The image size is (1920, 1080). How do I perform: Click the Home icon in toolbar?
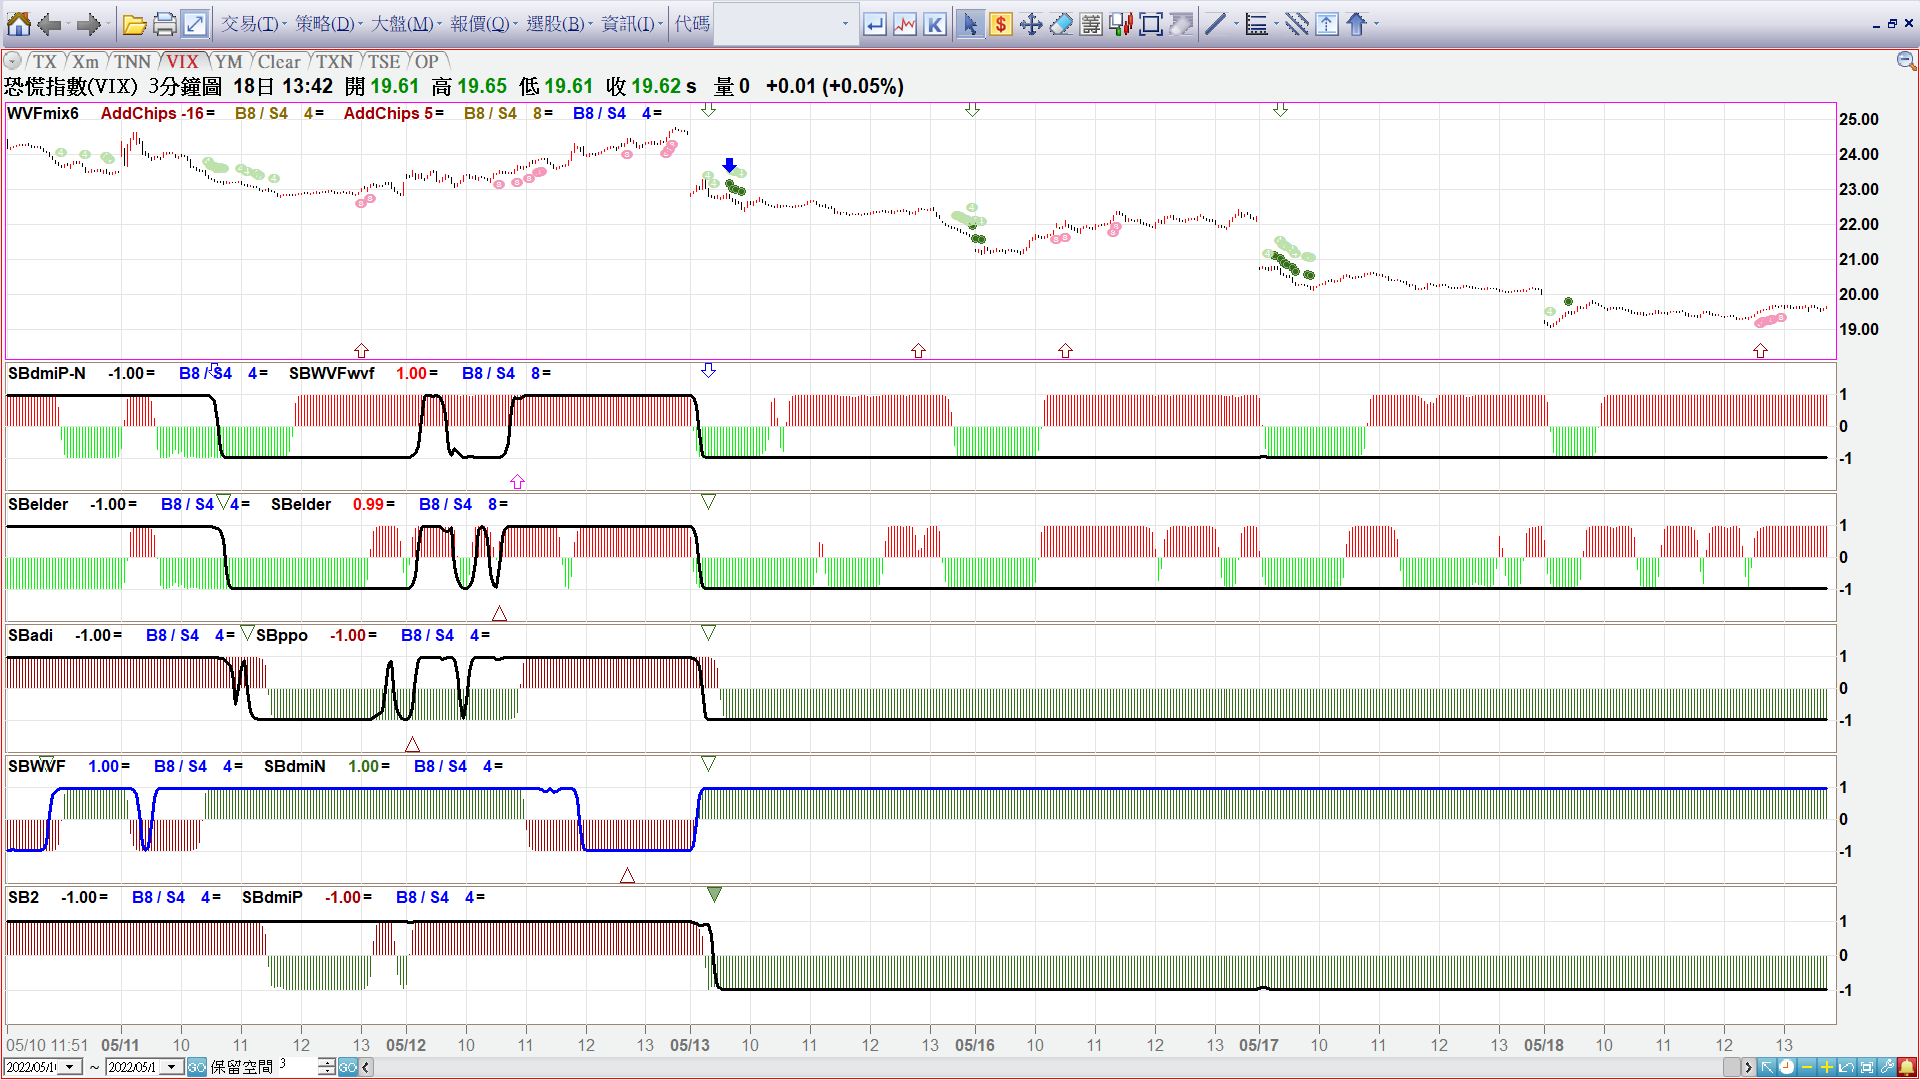pos(18,24)
